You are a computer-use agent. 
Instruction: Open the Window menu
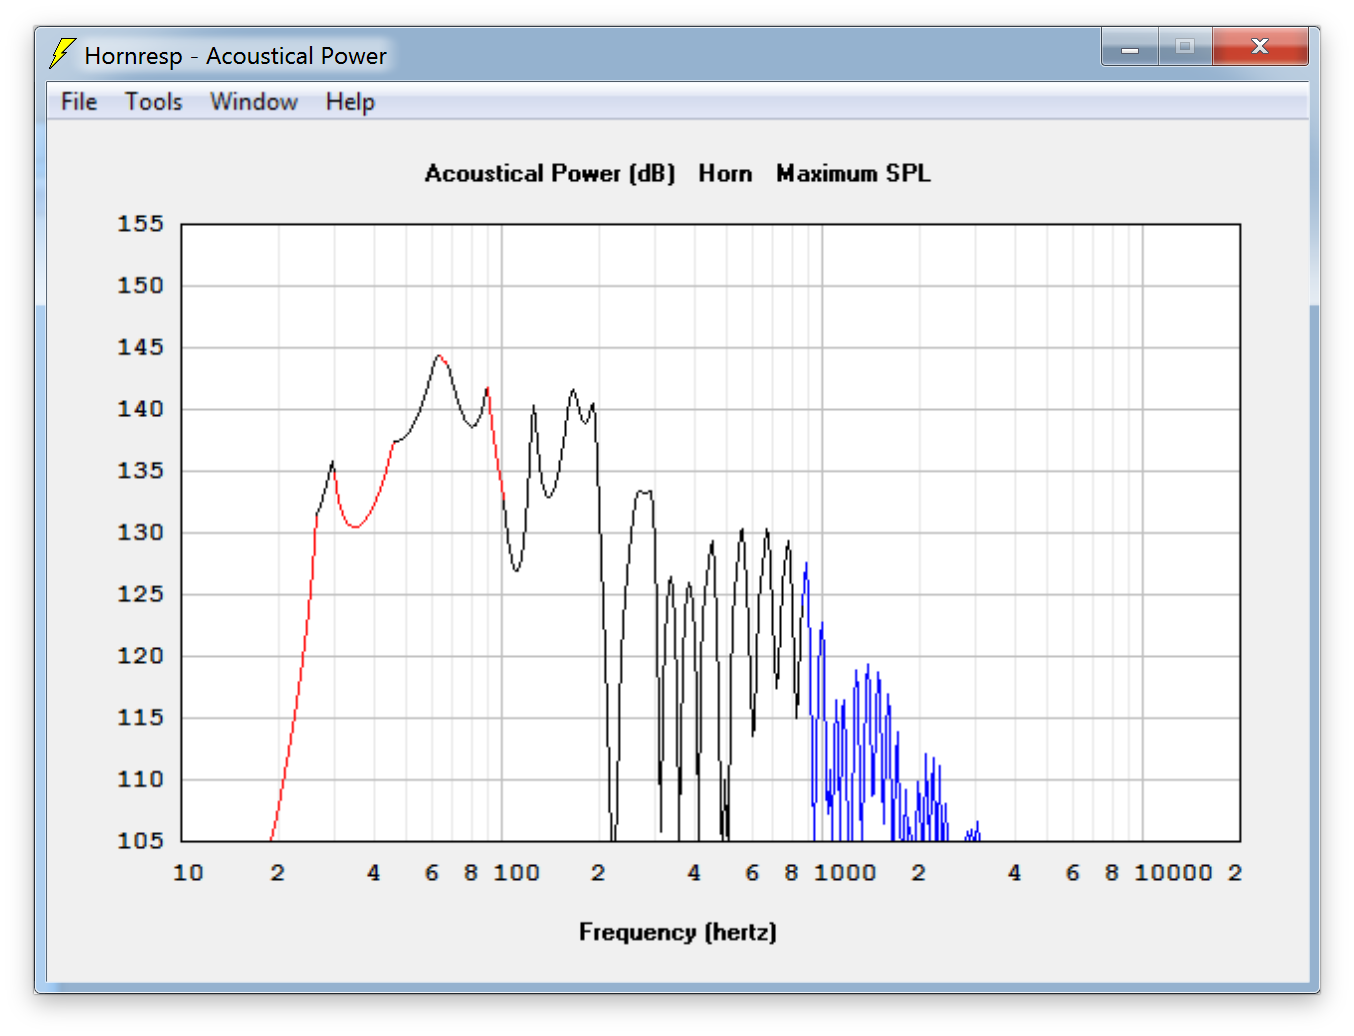point(254,102)
